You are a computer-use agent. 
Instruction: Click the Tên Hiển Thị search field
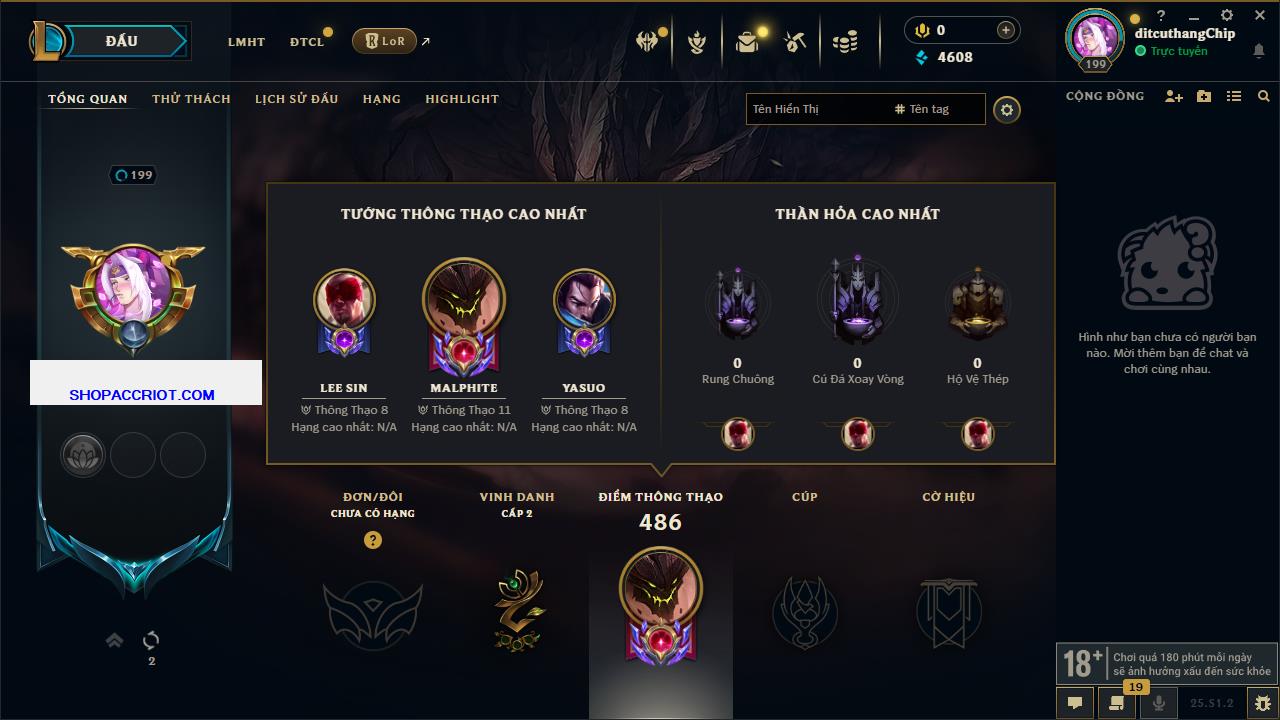click(x=817, y=109)
